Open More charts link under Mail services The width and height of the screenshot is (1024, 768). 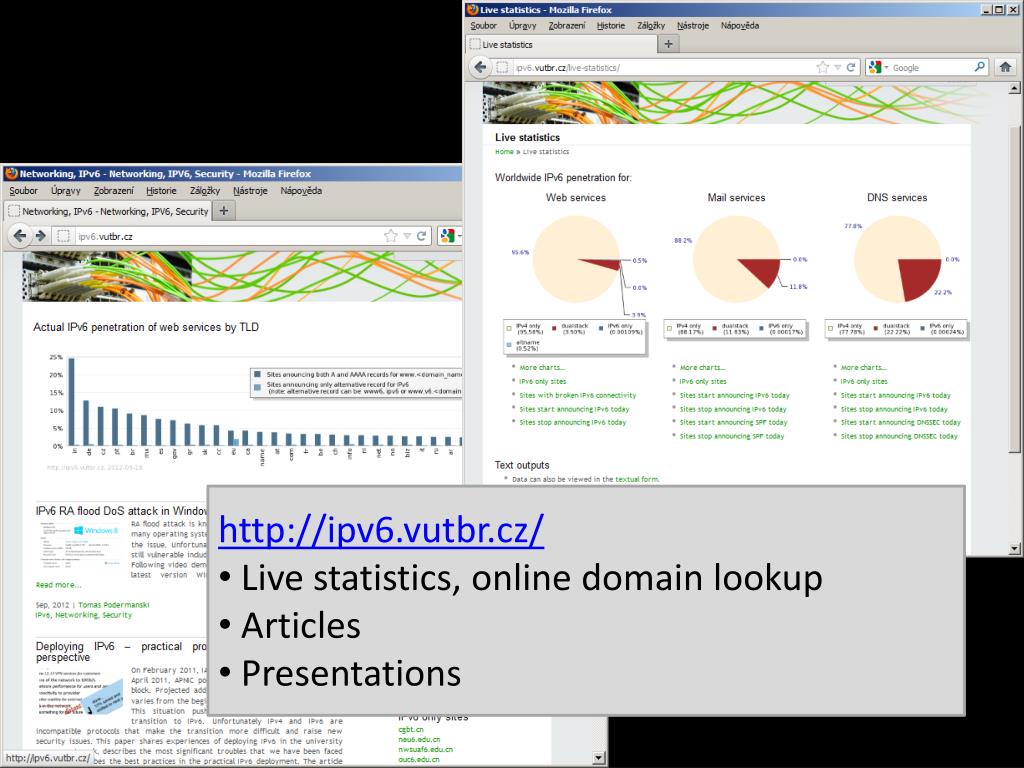coord(703,368)
